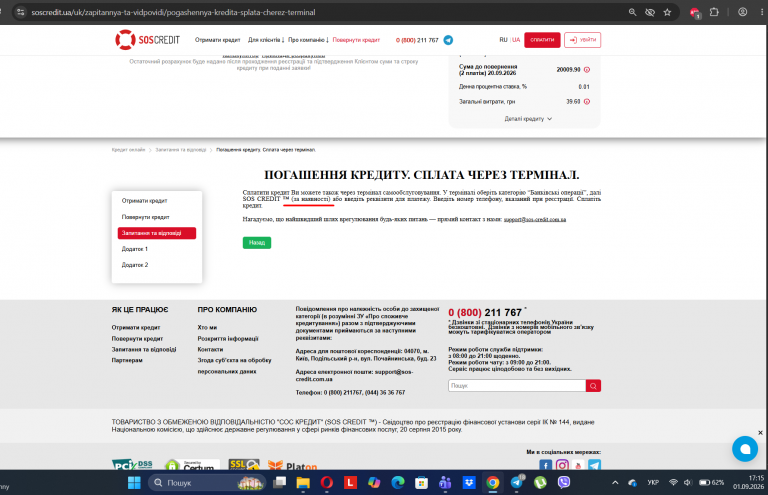Open the 'Про компанію' dropdown menu
Image resolution: width=768 pixels, height=495 pixels.
tap(308, 40)
